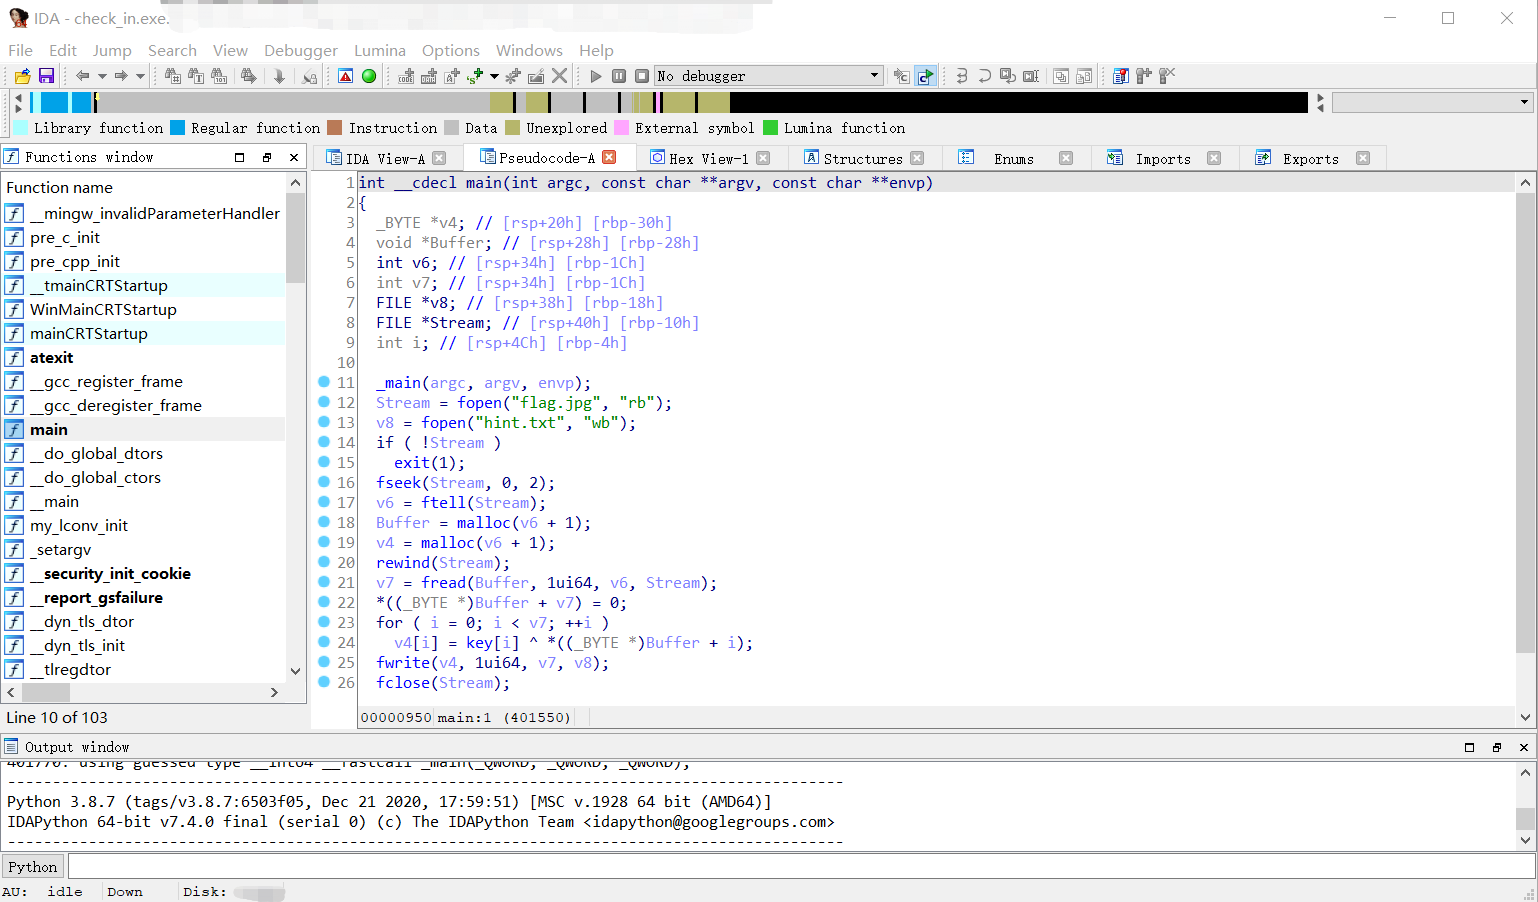Jump back with the left arrow icon
Image resolution: width=1538 pixels, height=902 pixels.
tap(83, 76)
